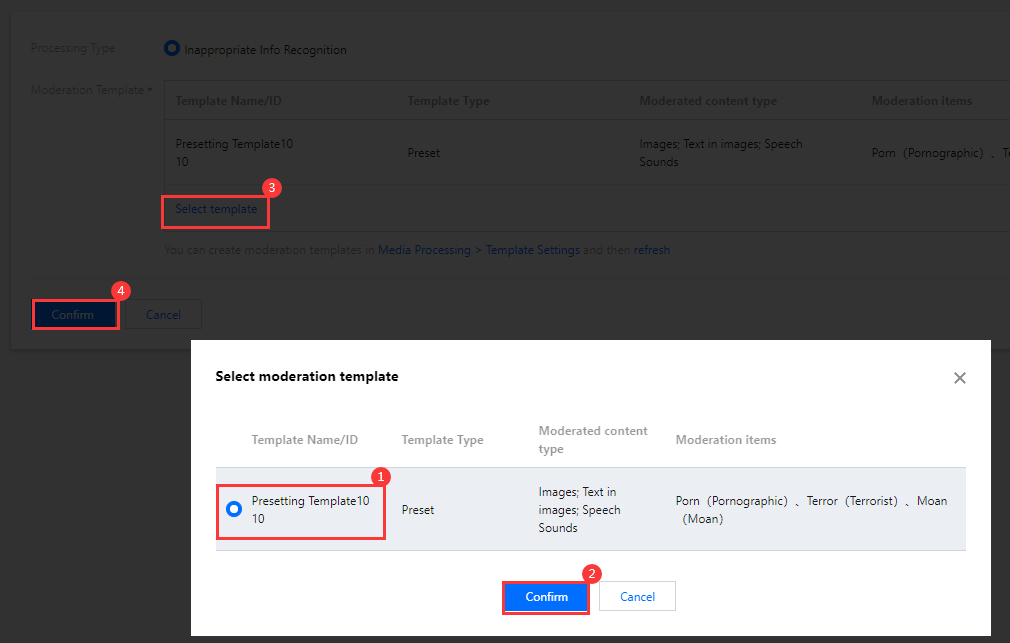Click Template Type header in the dialog
1010x643 pixels.
(x=442, y=440)
